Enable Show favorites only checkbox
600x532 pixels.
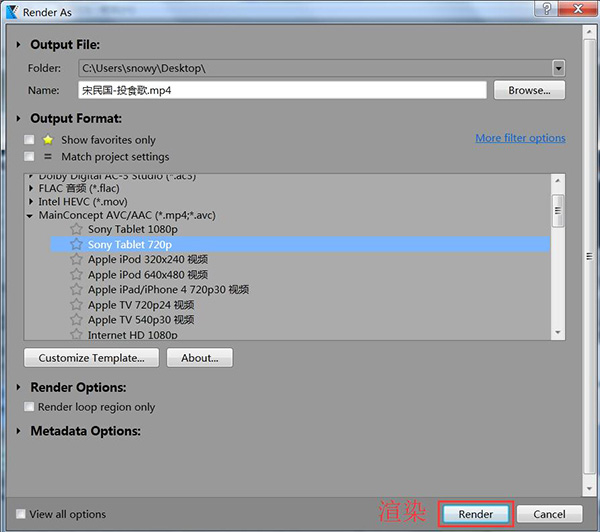pyautogui.click(x=29, y=140)
